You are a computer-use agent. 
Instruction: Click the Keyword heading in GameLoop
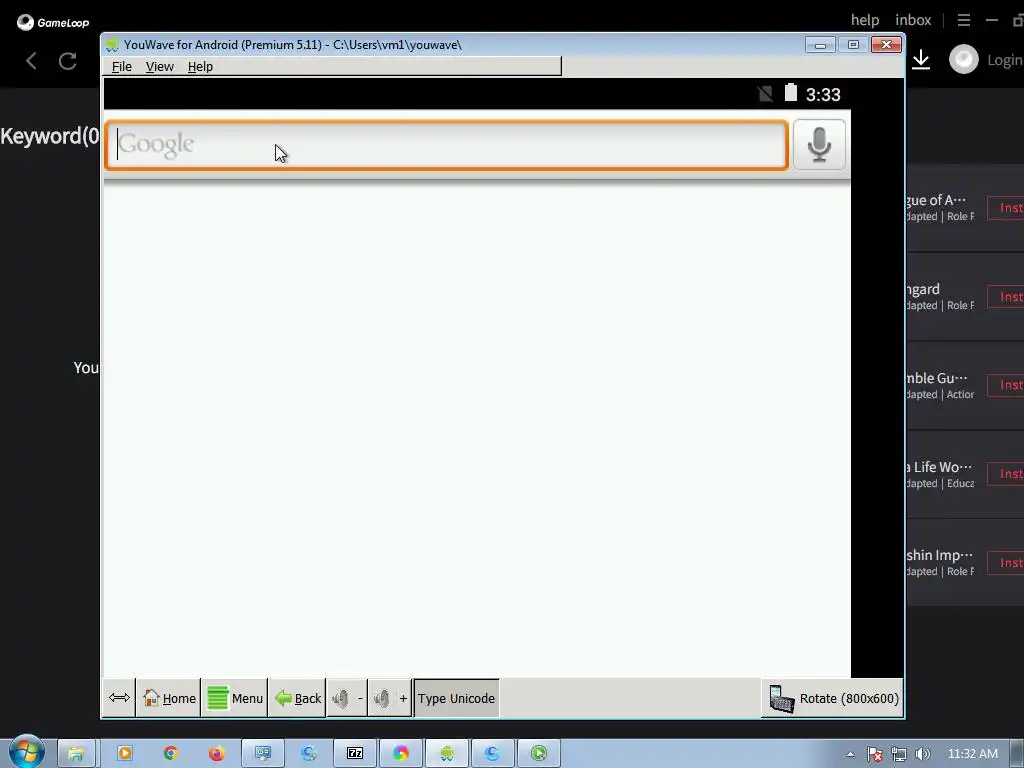click(x=50, y=136)
